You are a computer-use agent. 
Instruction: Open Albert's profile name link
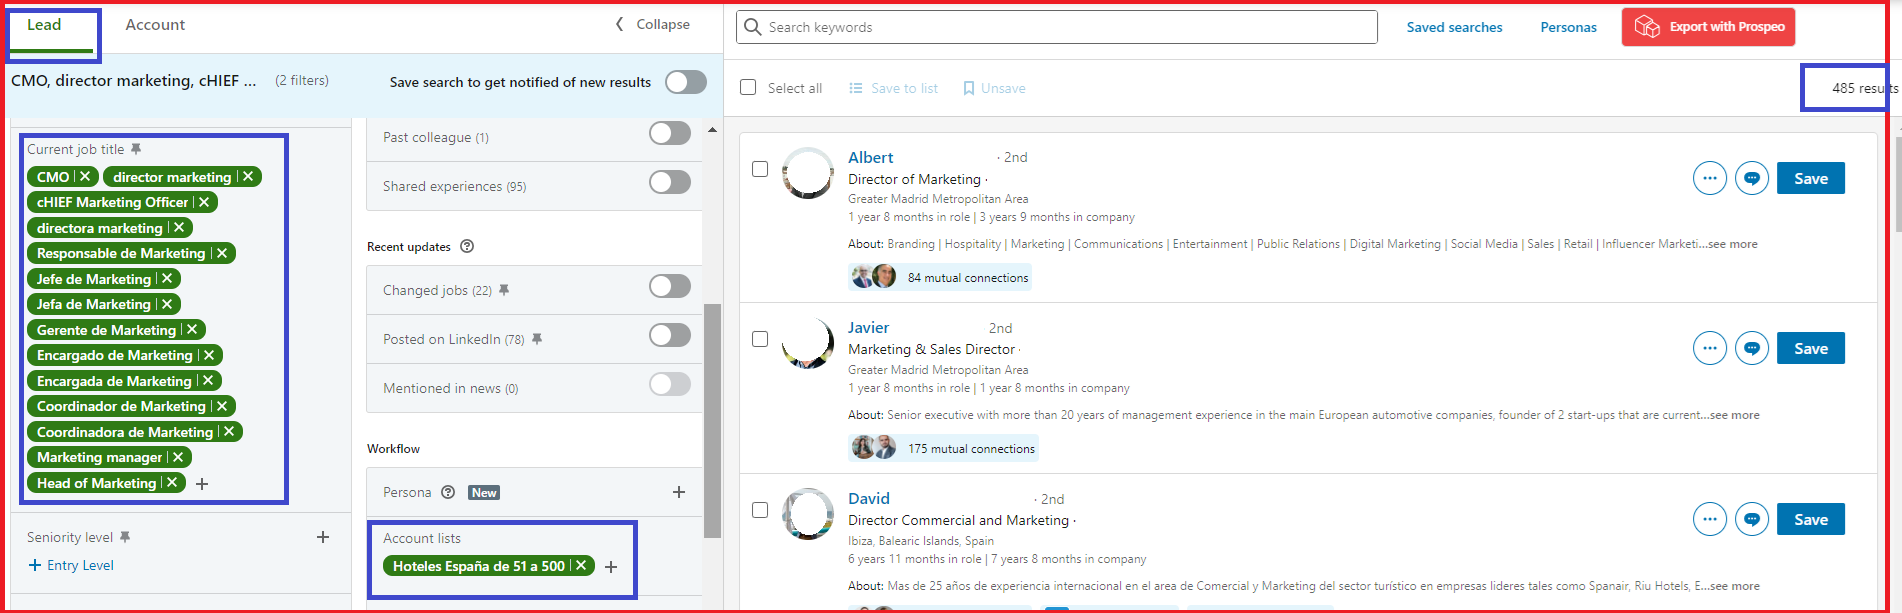point(870,157)
